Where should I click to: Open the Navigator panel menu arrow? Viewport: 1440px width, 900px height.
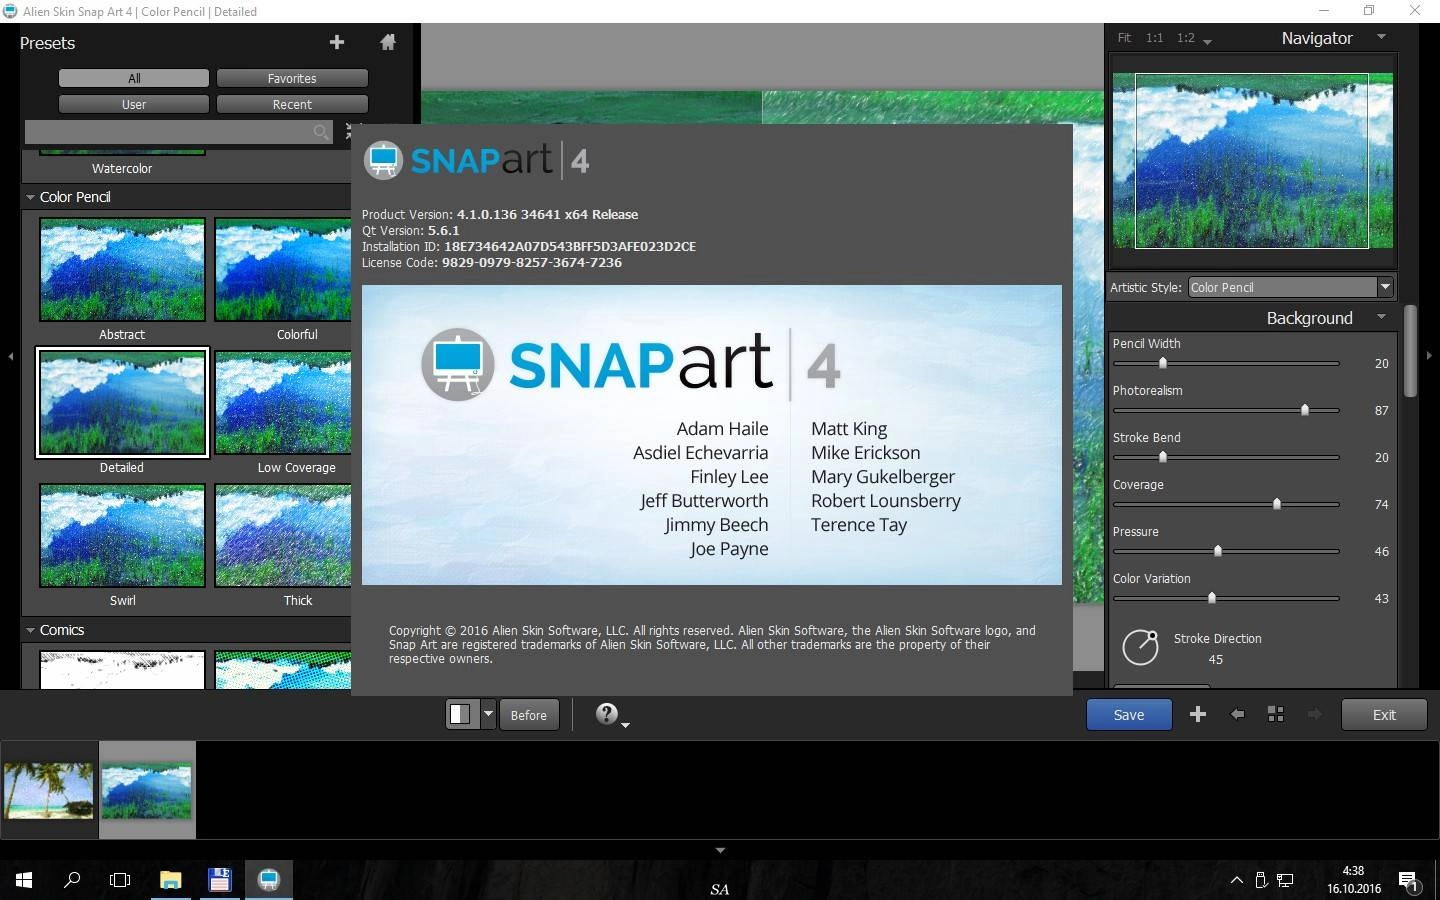pyautogui.click(x=1382, y=37)
